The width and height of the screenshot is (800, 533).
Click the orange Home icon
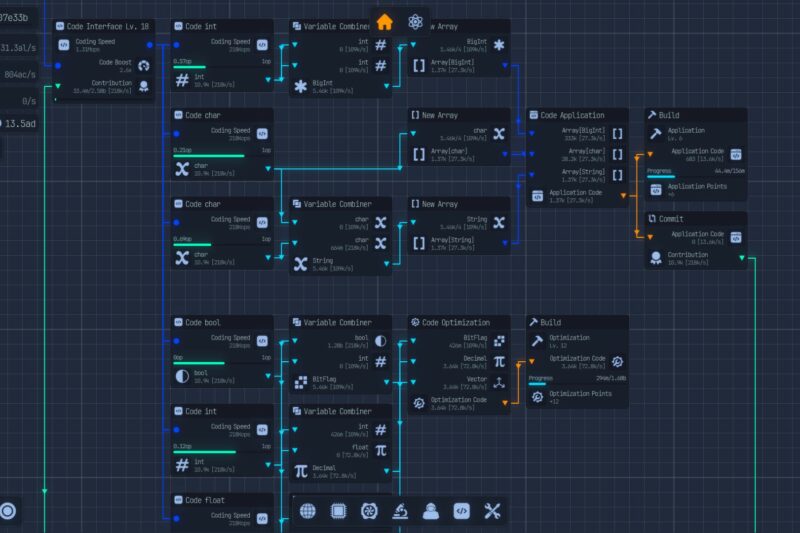385,22
